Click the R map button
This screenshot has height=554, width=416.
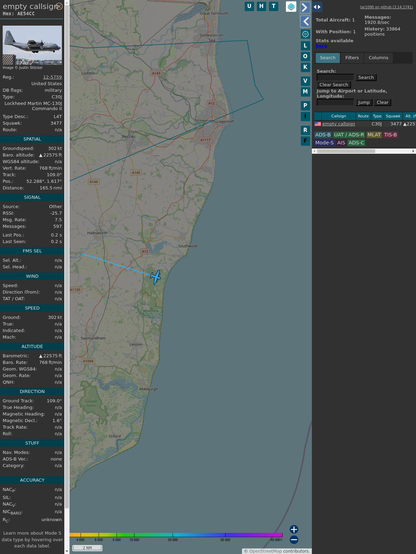305,130
